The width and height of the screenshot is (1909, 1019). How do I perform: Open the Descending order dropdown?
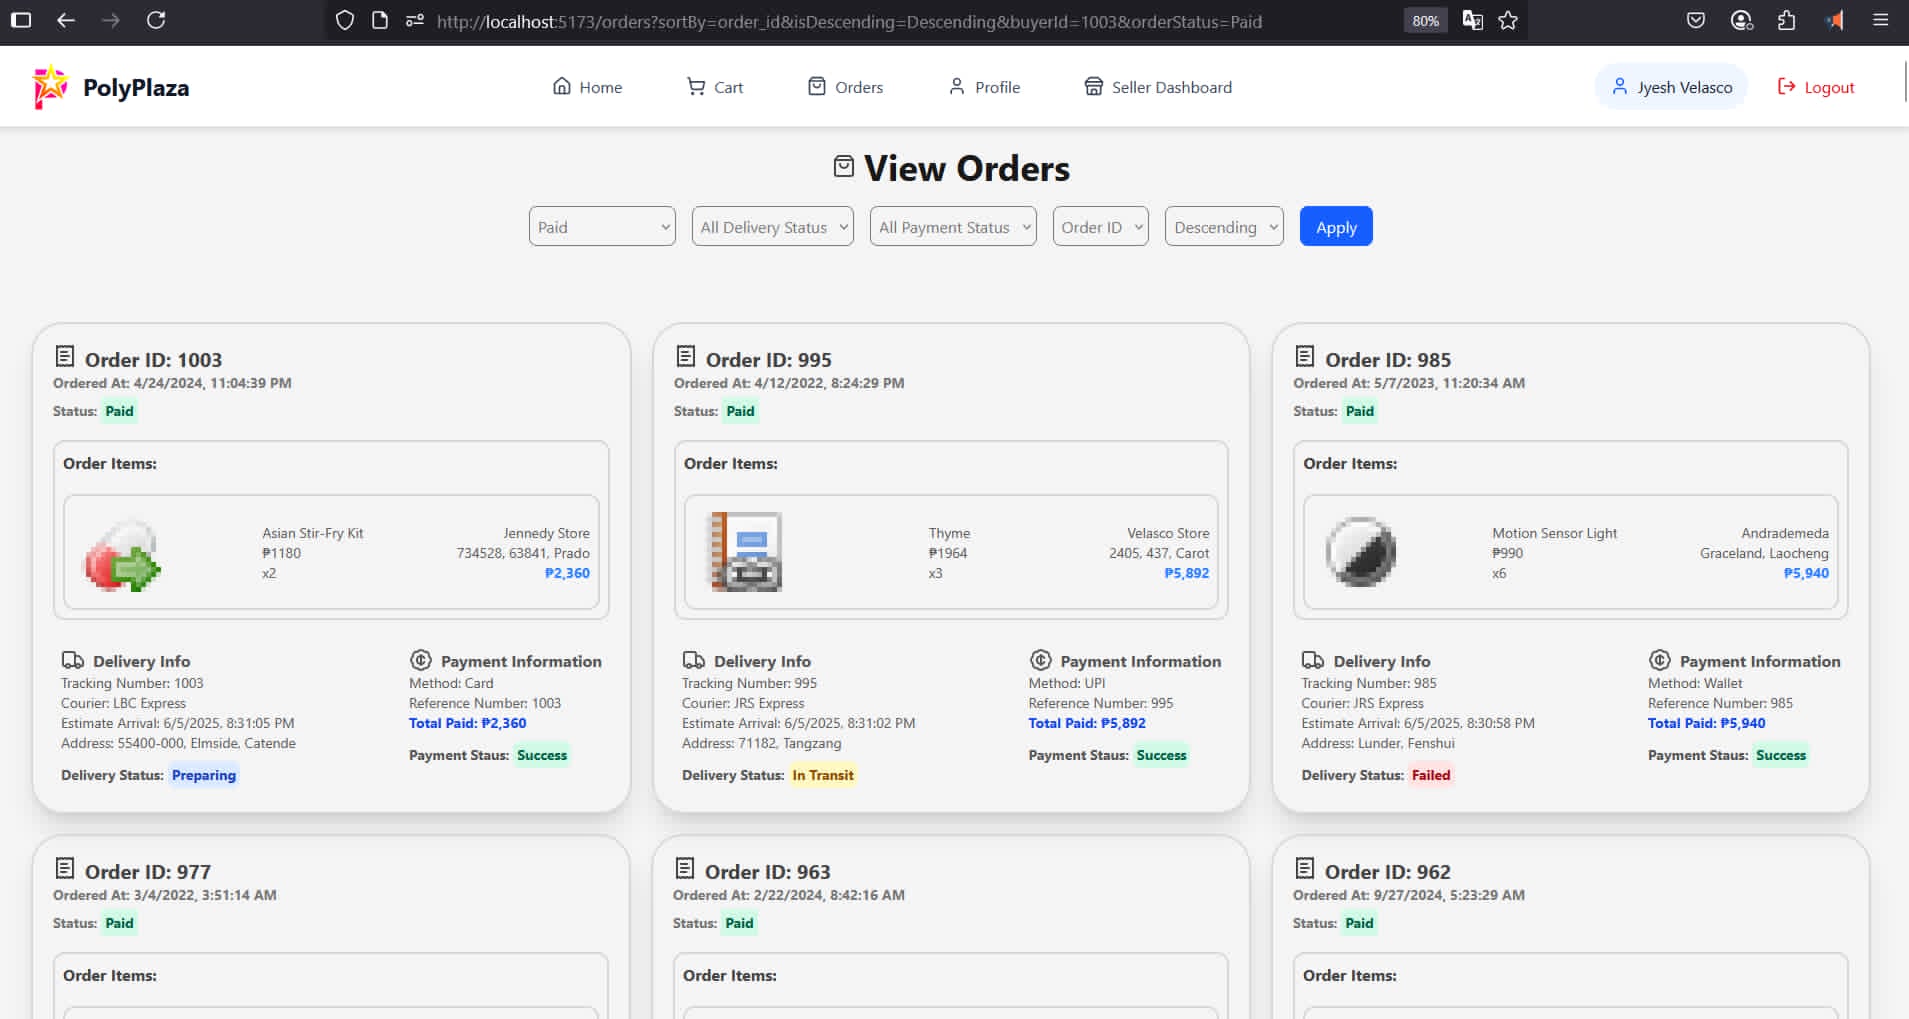tap(1224, 227)
